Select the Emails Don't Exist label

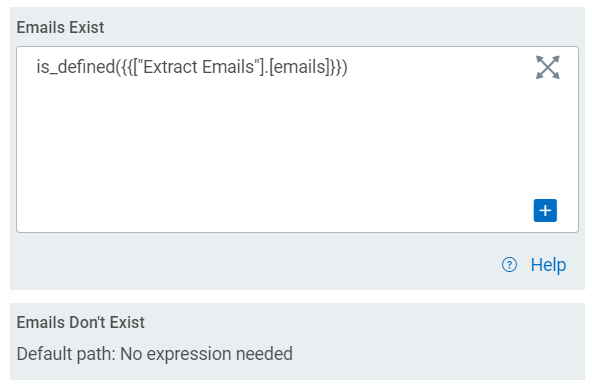pyautogui.click(x=80, y=322)
